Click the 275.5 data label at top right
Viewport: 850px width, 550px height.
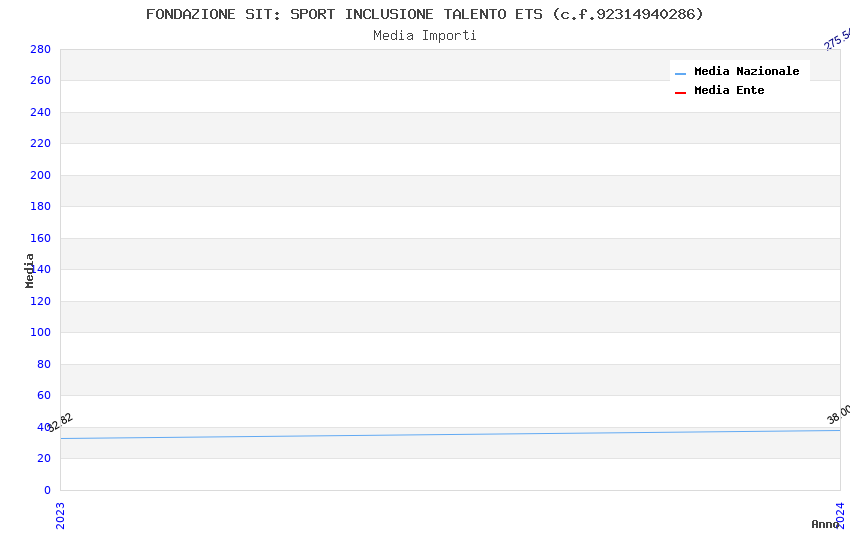coord(837,40)
